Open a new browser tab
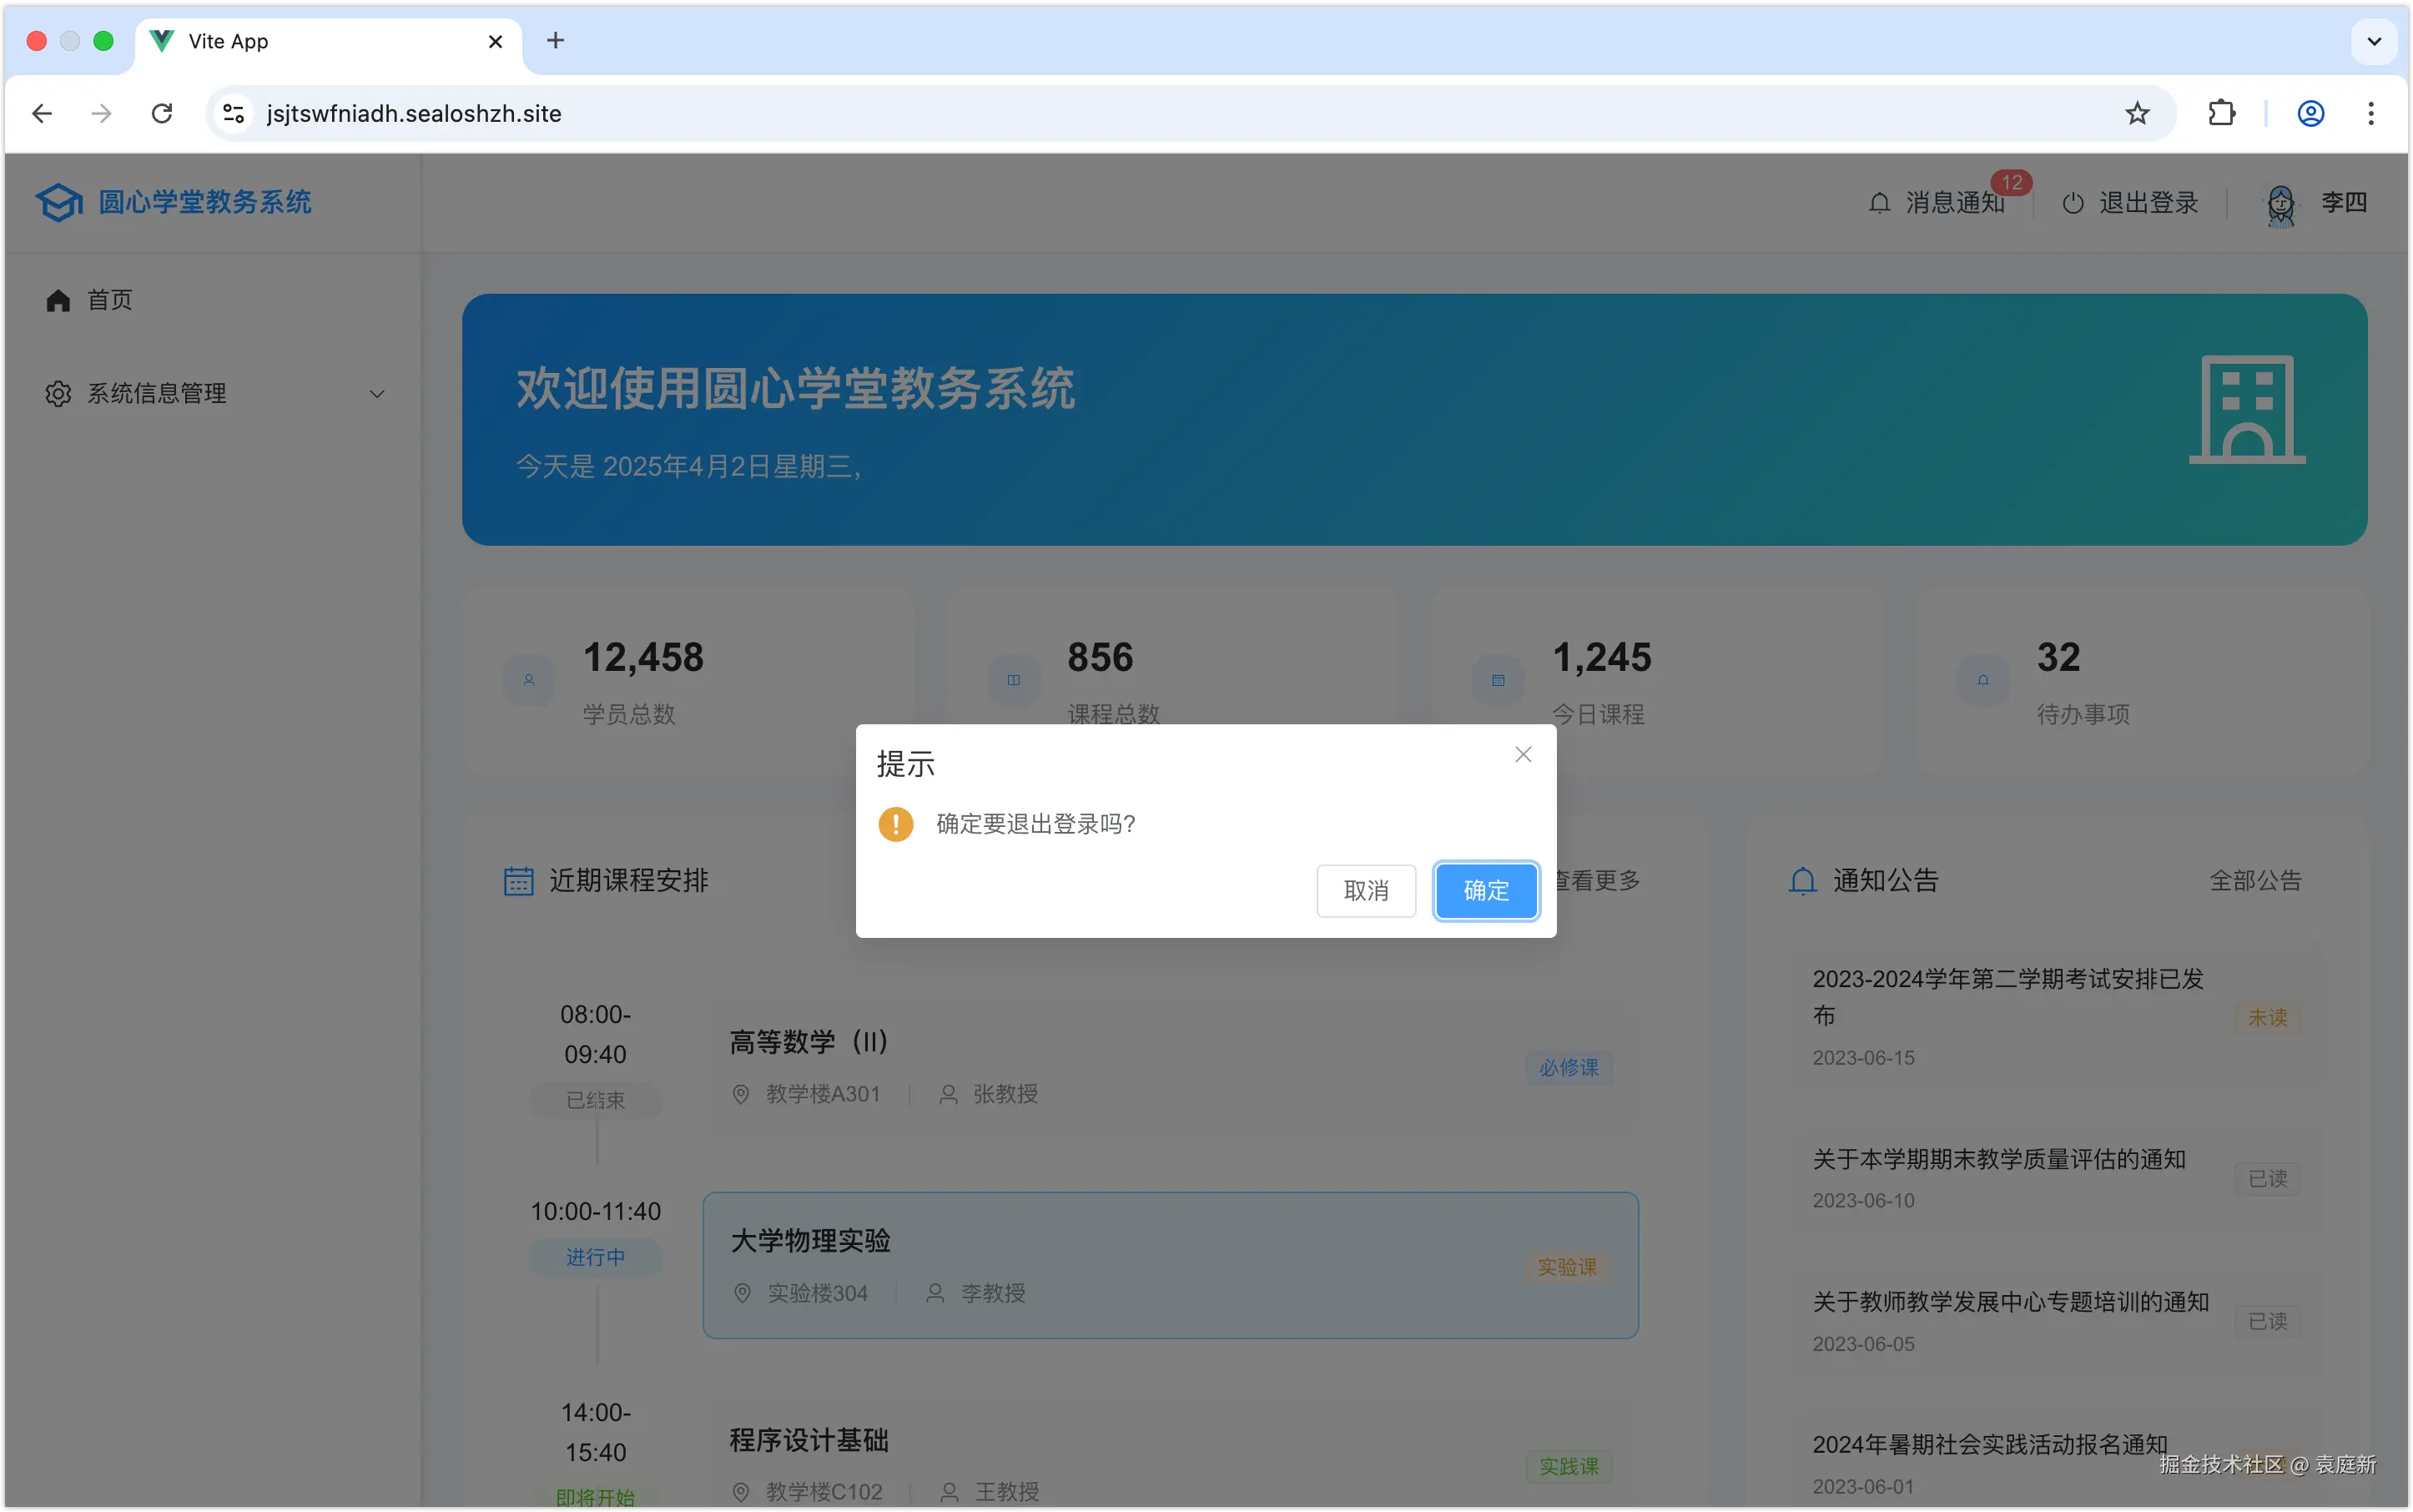This screenshot has width=2413, height=1512. [x=556, y=41]
